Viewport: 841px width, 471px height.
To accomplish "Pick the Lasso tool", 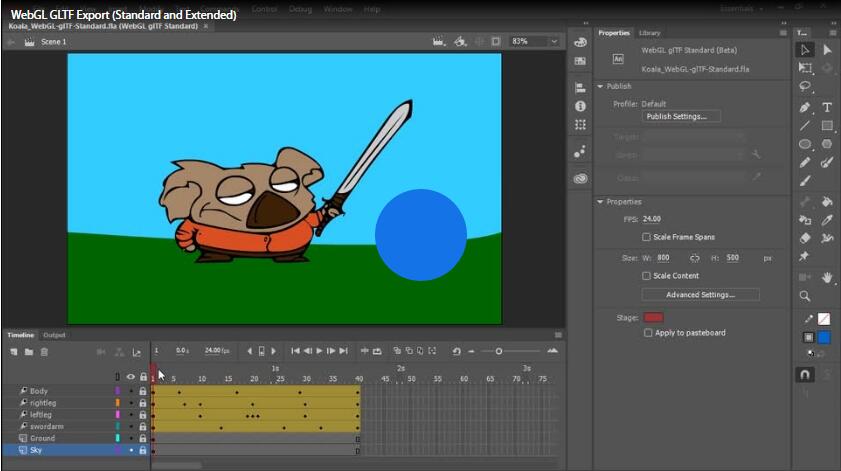I will pyautogui.click(x=805, y=86).
